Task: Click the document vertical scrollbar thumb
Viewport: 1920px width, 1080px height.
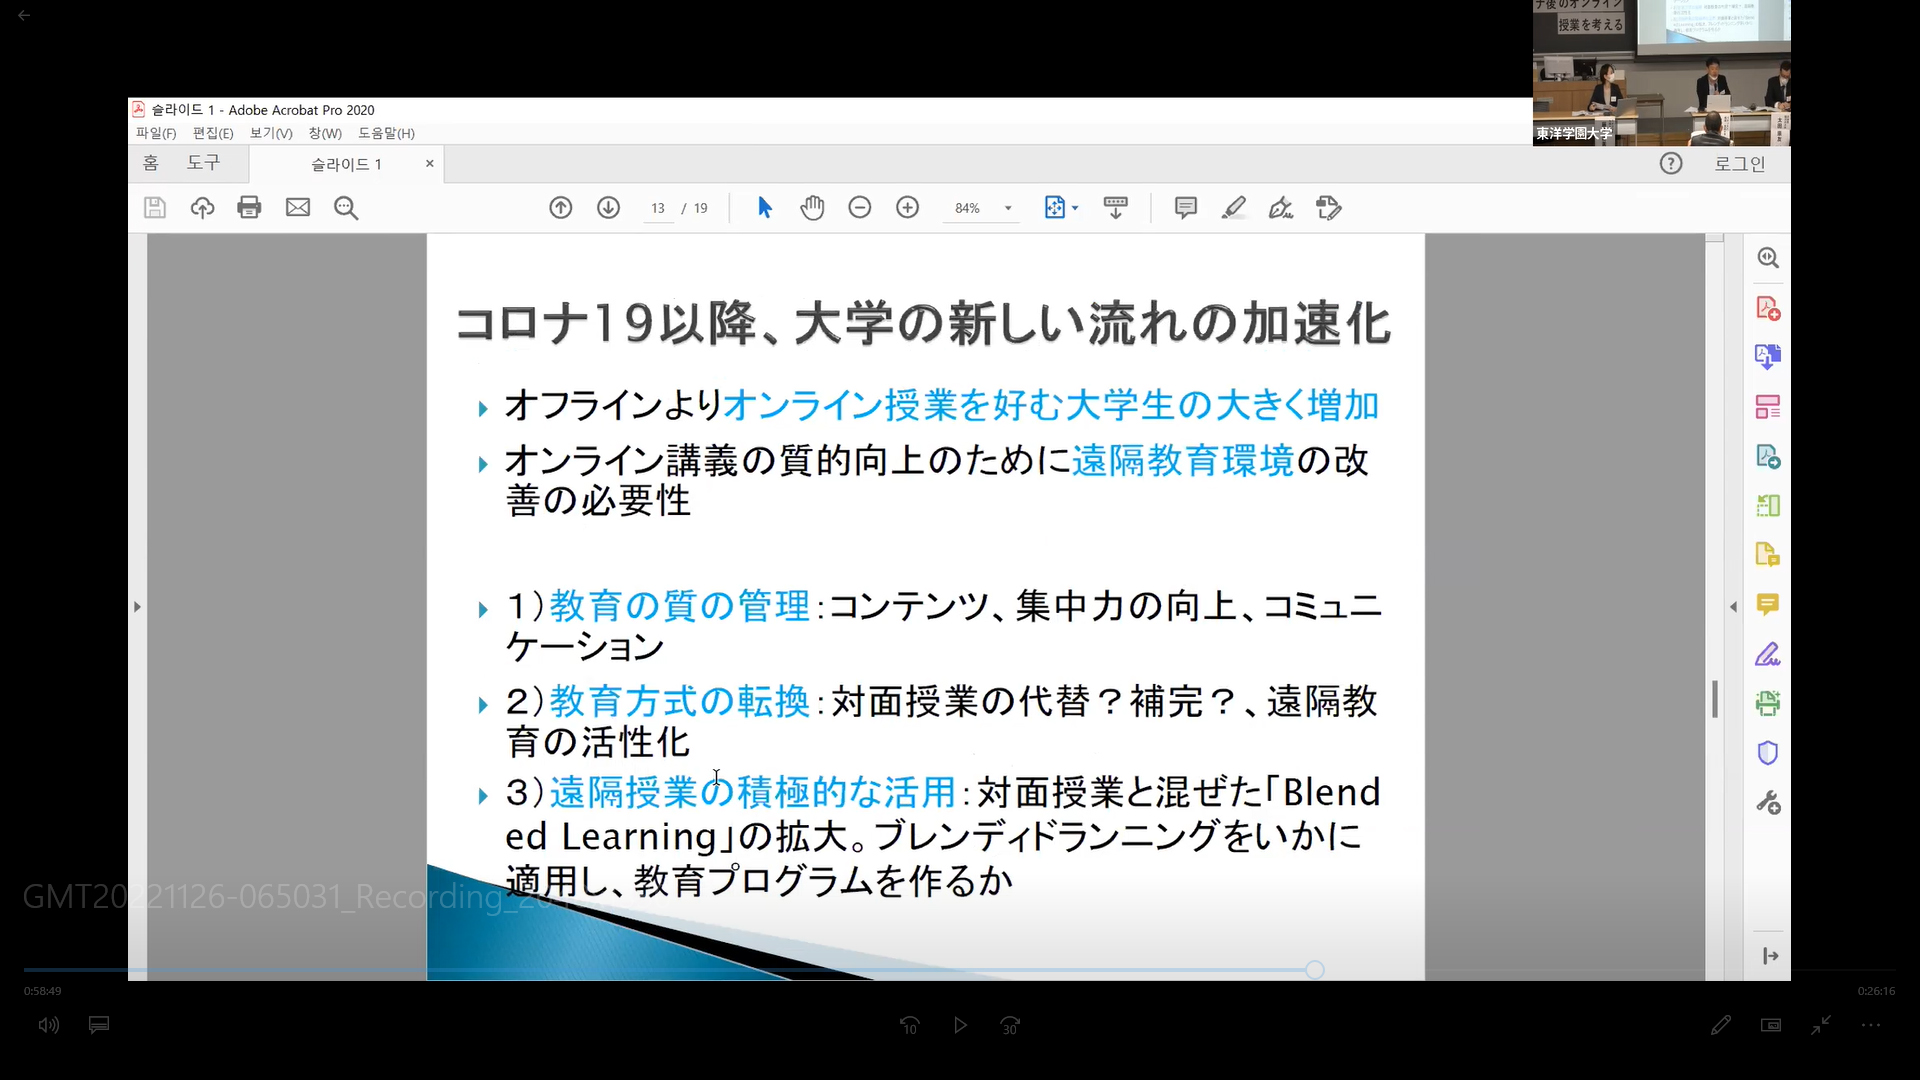Action: pyautogui.click(x=1715, y=699)
